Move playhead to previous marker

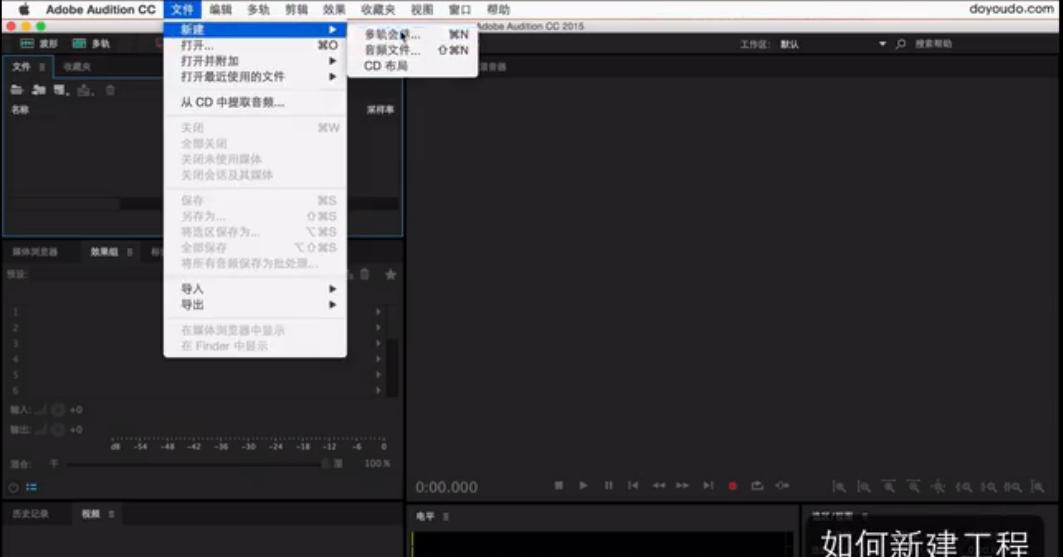tap(633, 485)
